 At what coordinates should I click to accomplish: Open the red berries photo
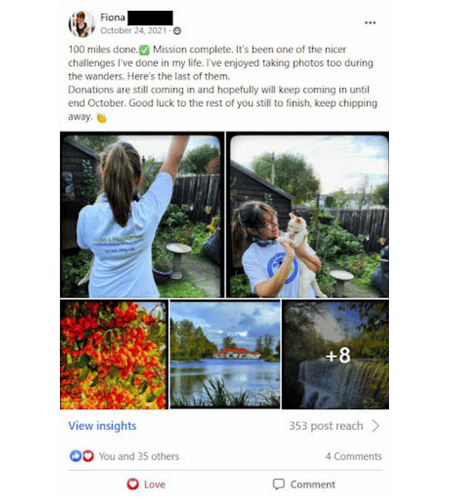(x=114, y=354)
